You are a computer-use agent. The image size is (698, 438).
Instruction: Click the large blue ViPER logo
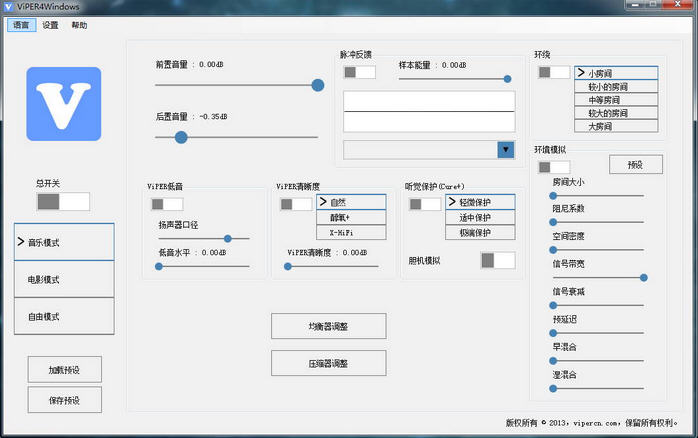click(64, 104)
